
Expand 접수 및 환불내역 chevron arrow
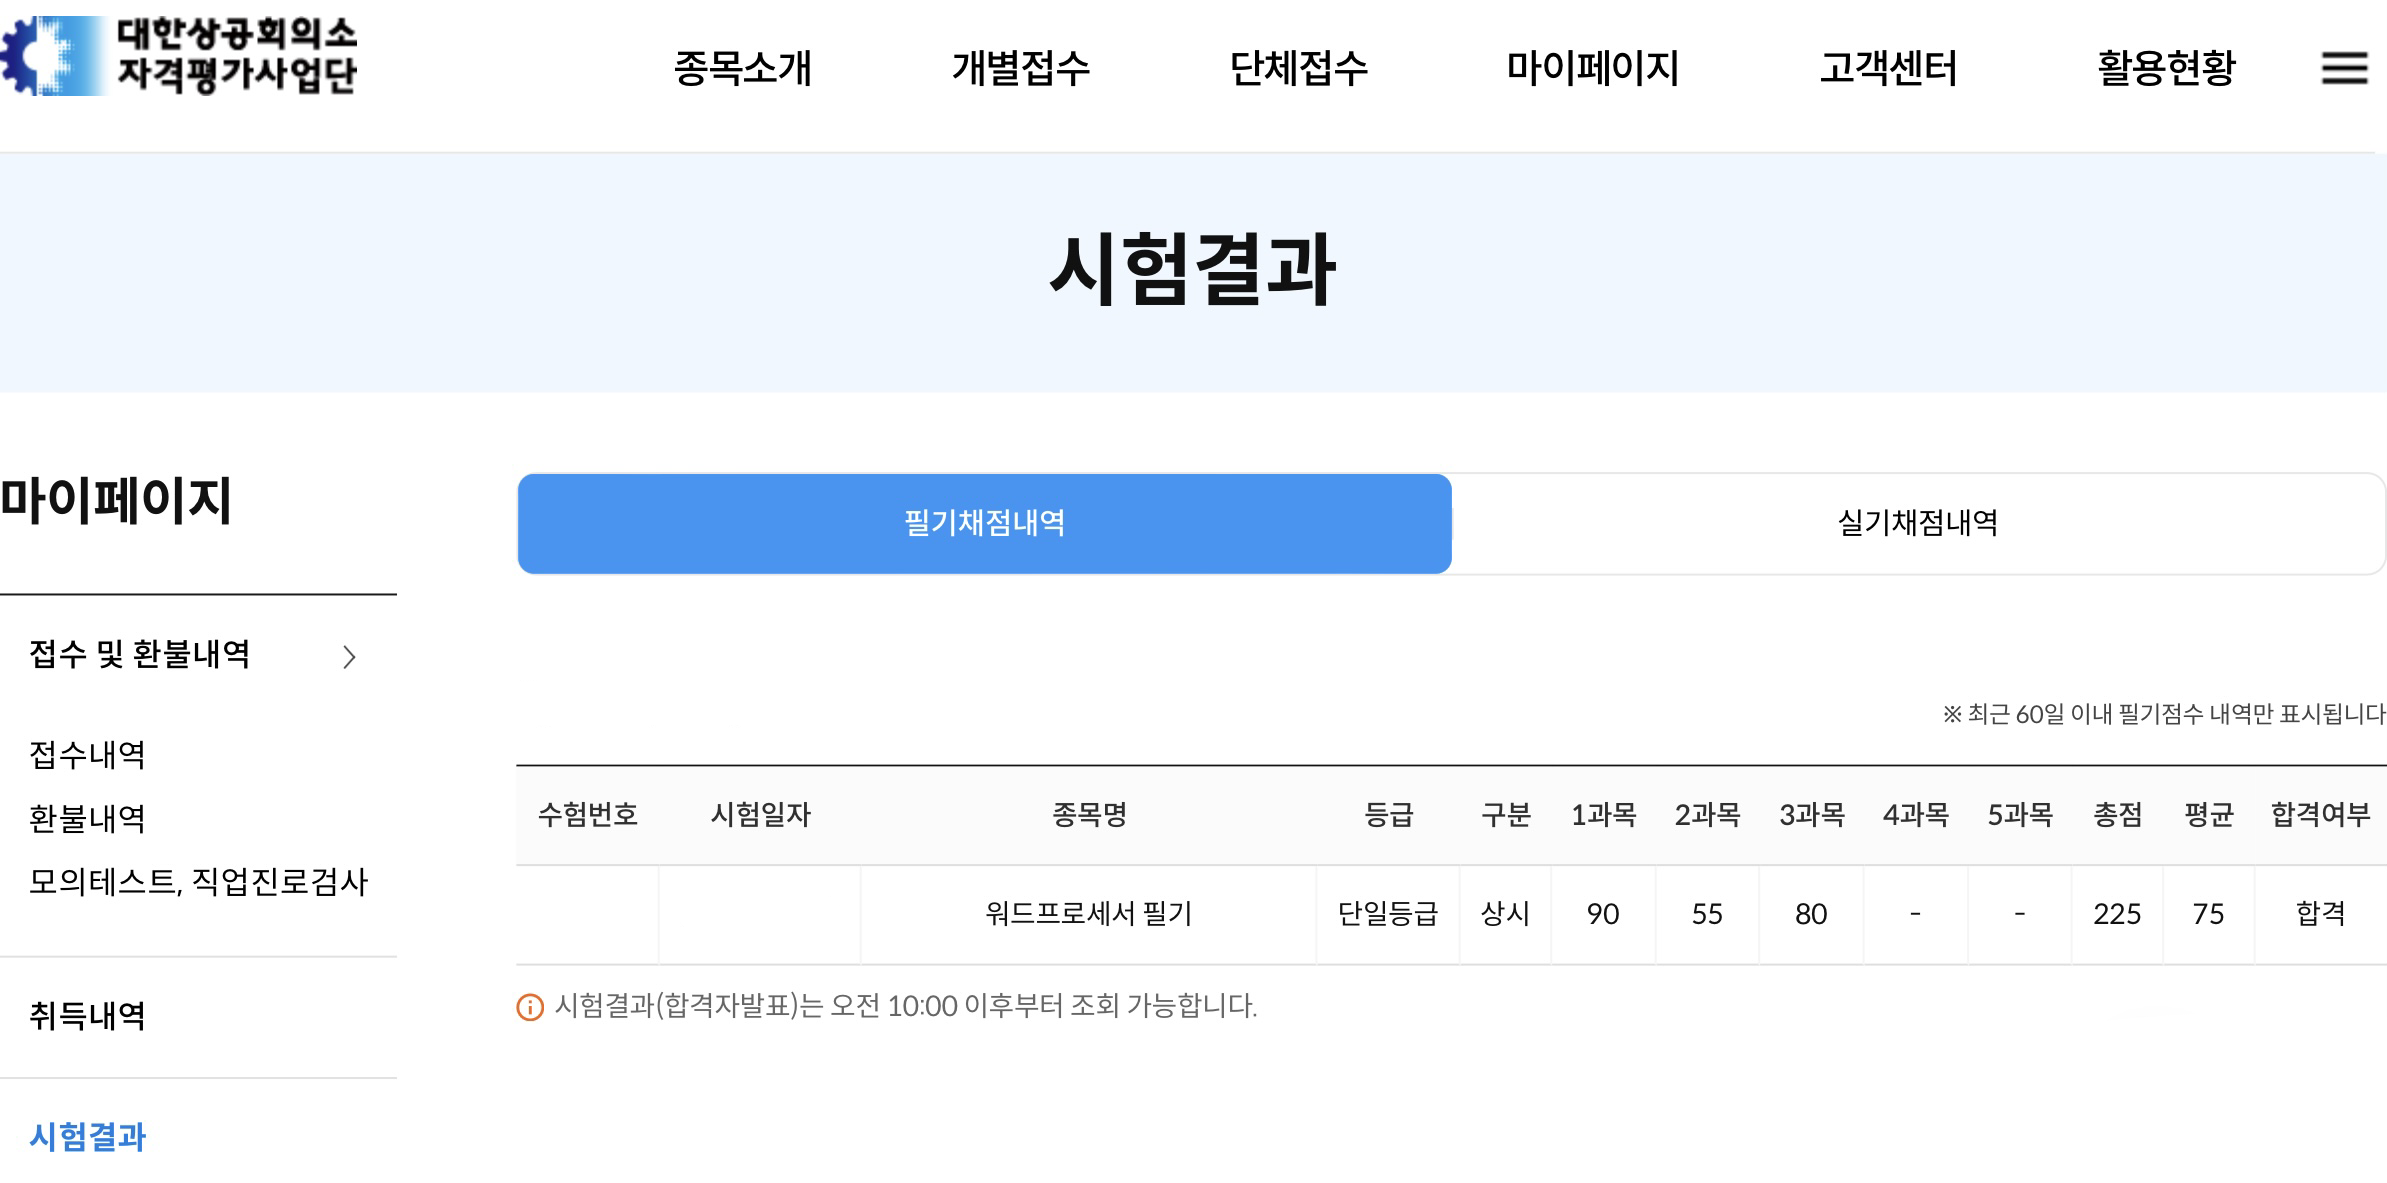point(349,657)
